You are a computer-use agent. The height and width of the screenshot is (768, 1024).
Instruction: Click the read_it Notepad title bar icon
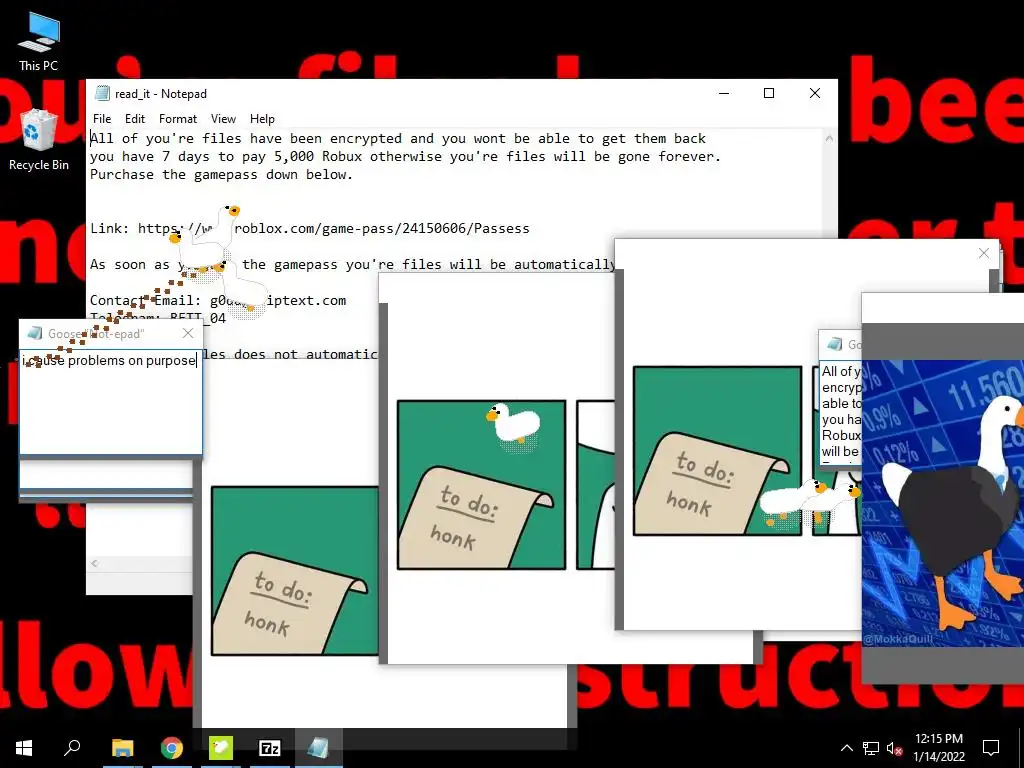pos(102,93)
